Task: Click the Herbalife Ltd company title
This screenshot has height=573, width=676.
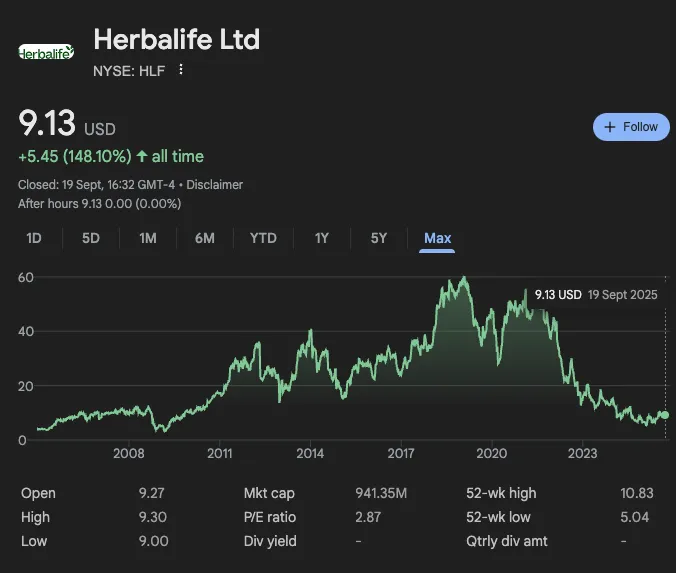Action: point(177,39)
